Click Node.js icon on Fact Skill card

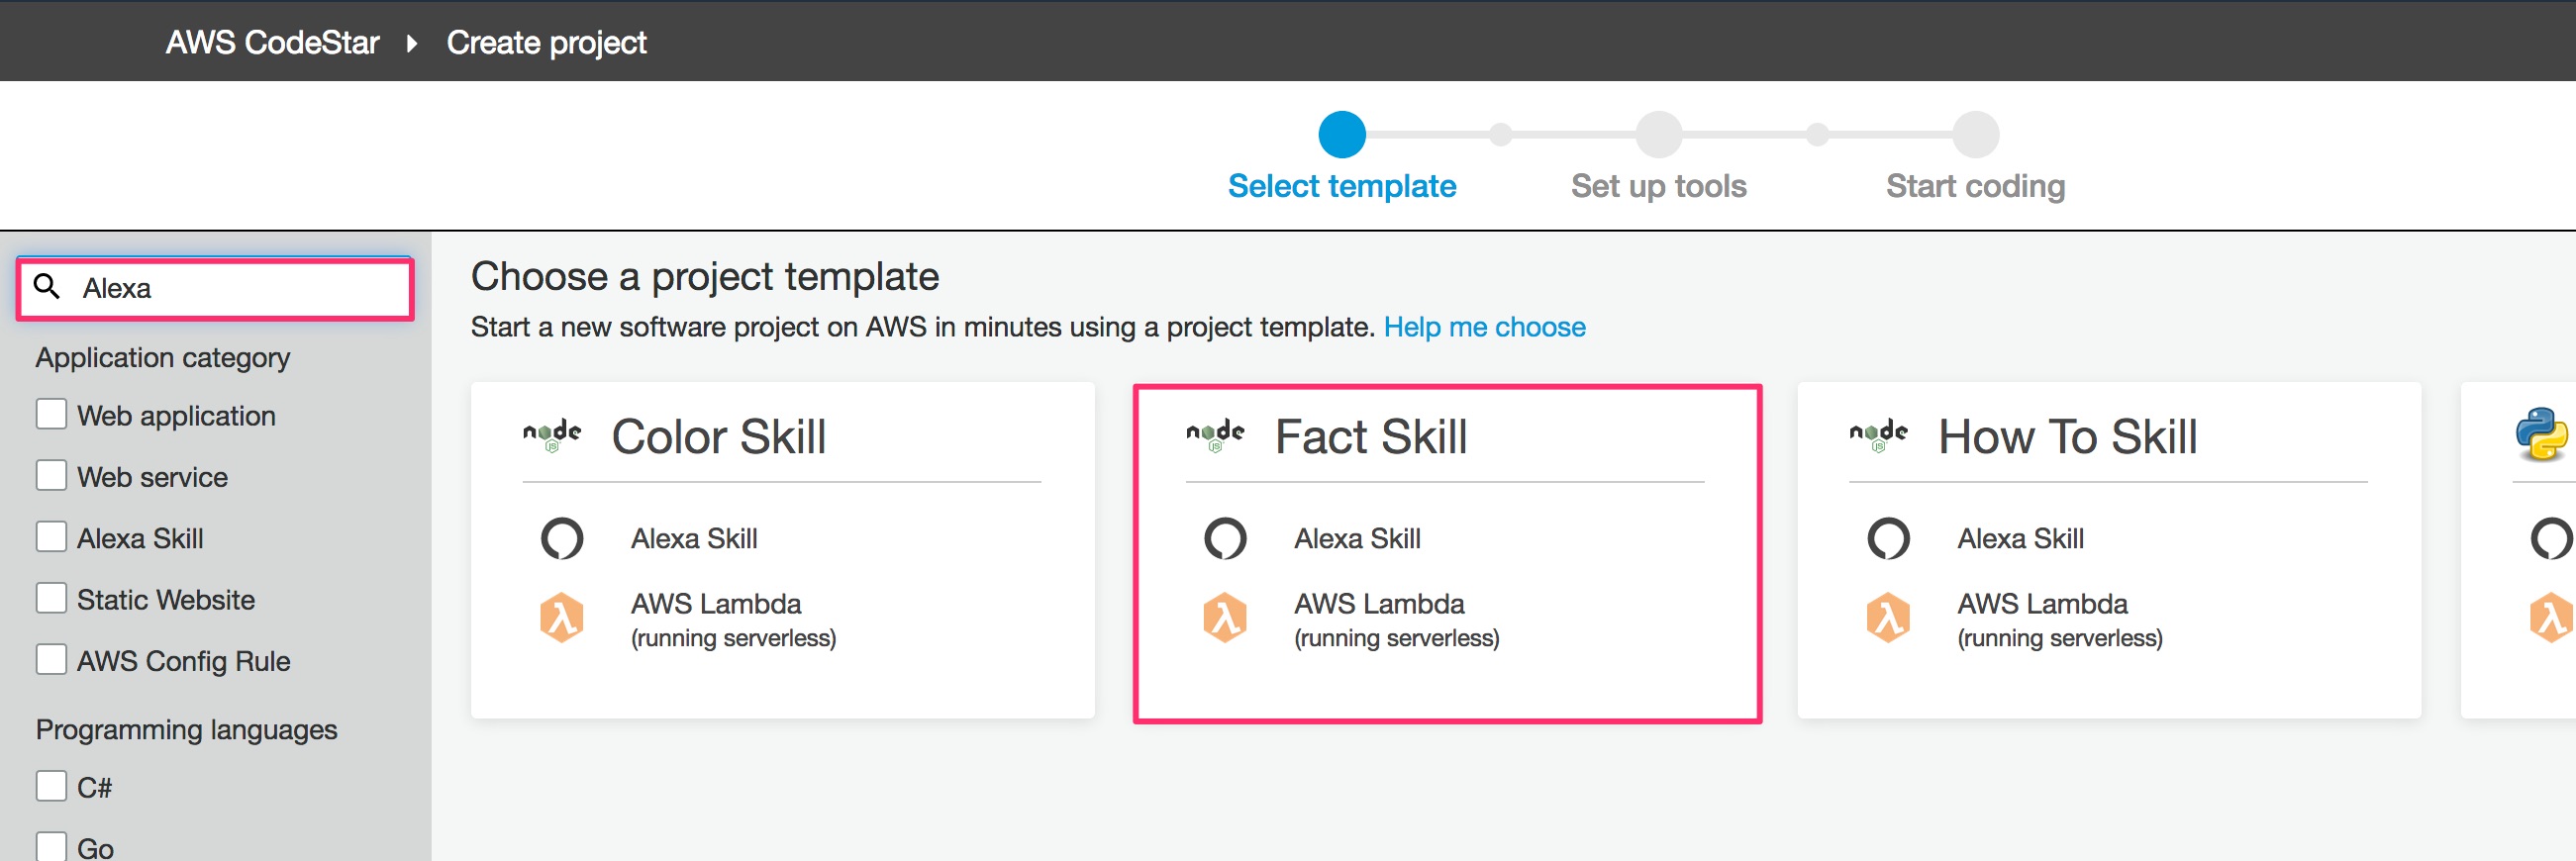1214,435
